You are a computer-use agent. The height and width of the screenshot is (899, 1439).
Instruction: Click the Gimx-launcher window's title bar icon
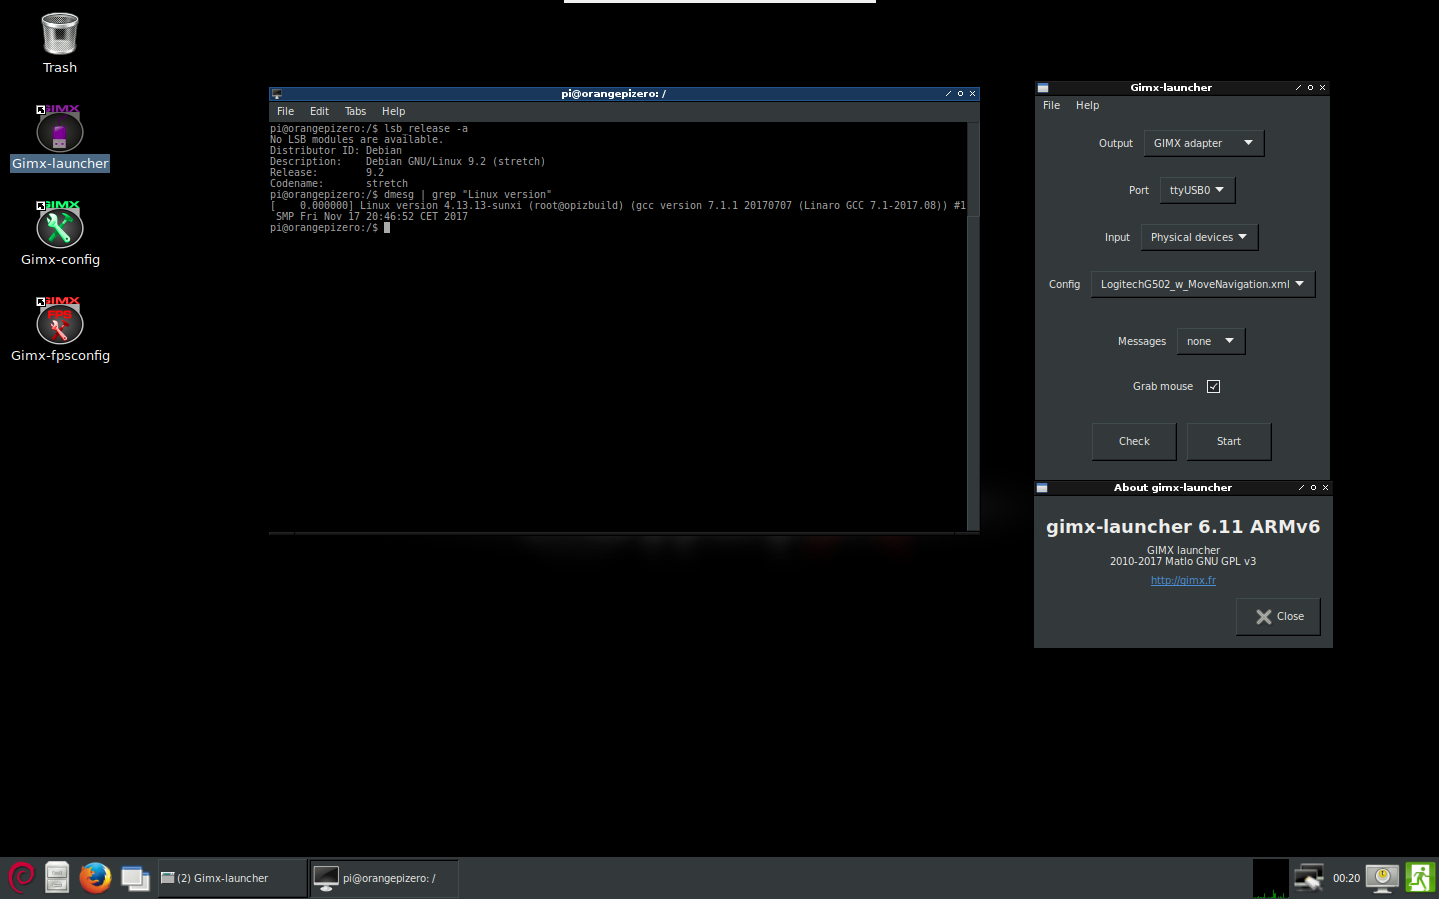1043,88
